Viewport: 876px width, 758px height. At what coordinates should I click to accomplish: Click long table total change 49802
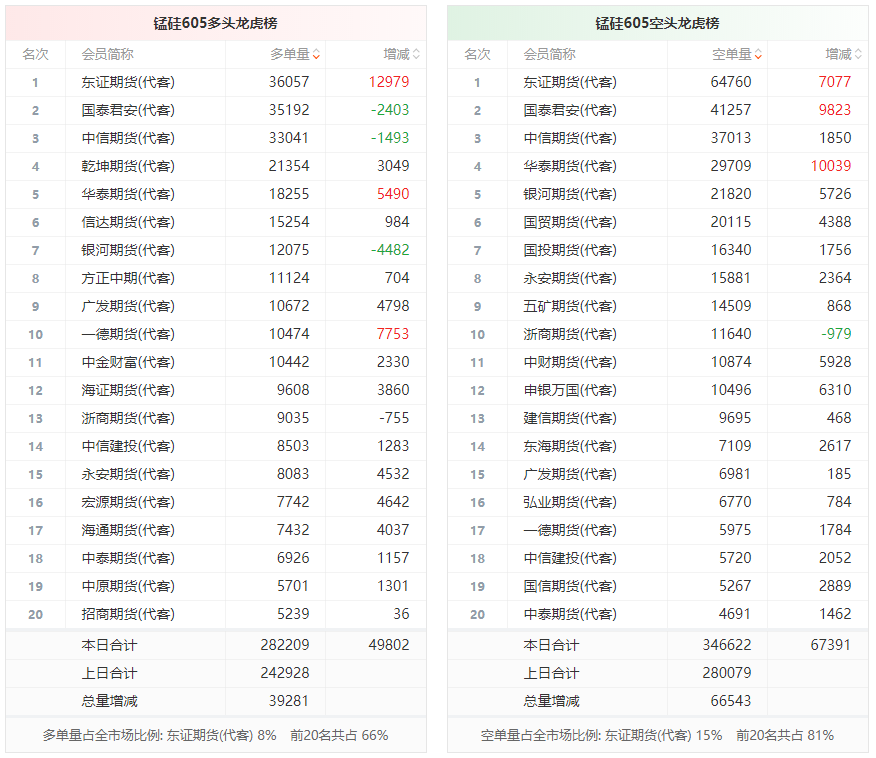click(x=389, y=645)
